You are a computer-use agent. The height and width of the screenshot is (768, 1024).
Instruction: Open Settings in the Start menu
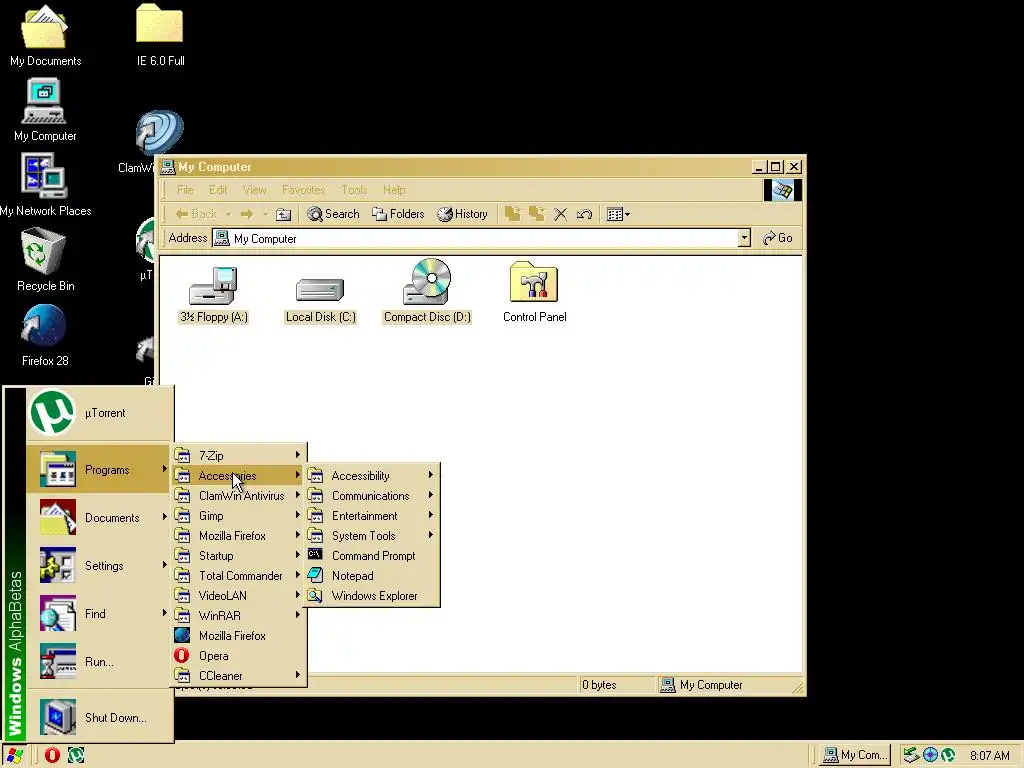point(100,566)
